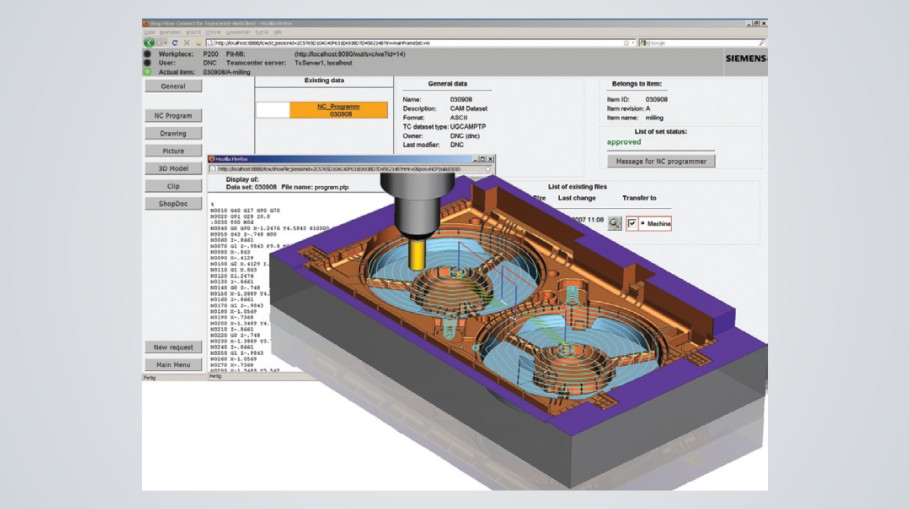Image resolution: width=910 pixels, height=509 pixels.
Task: Select the Machine radio option
Action: point(644,223)
